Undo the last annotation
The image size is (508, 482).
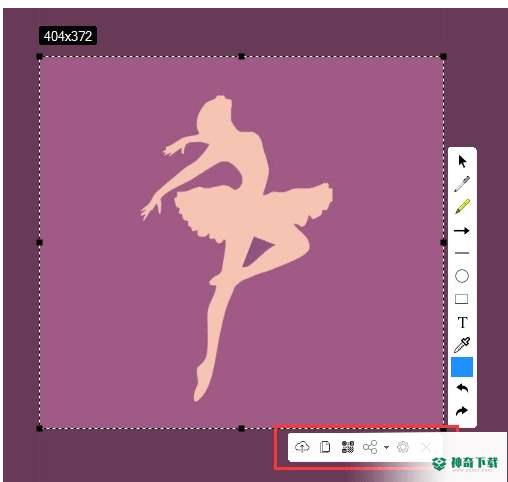click(x=462, y=388)
